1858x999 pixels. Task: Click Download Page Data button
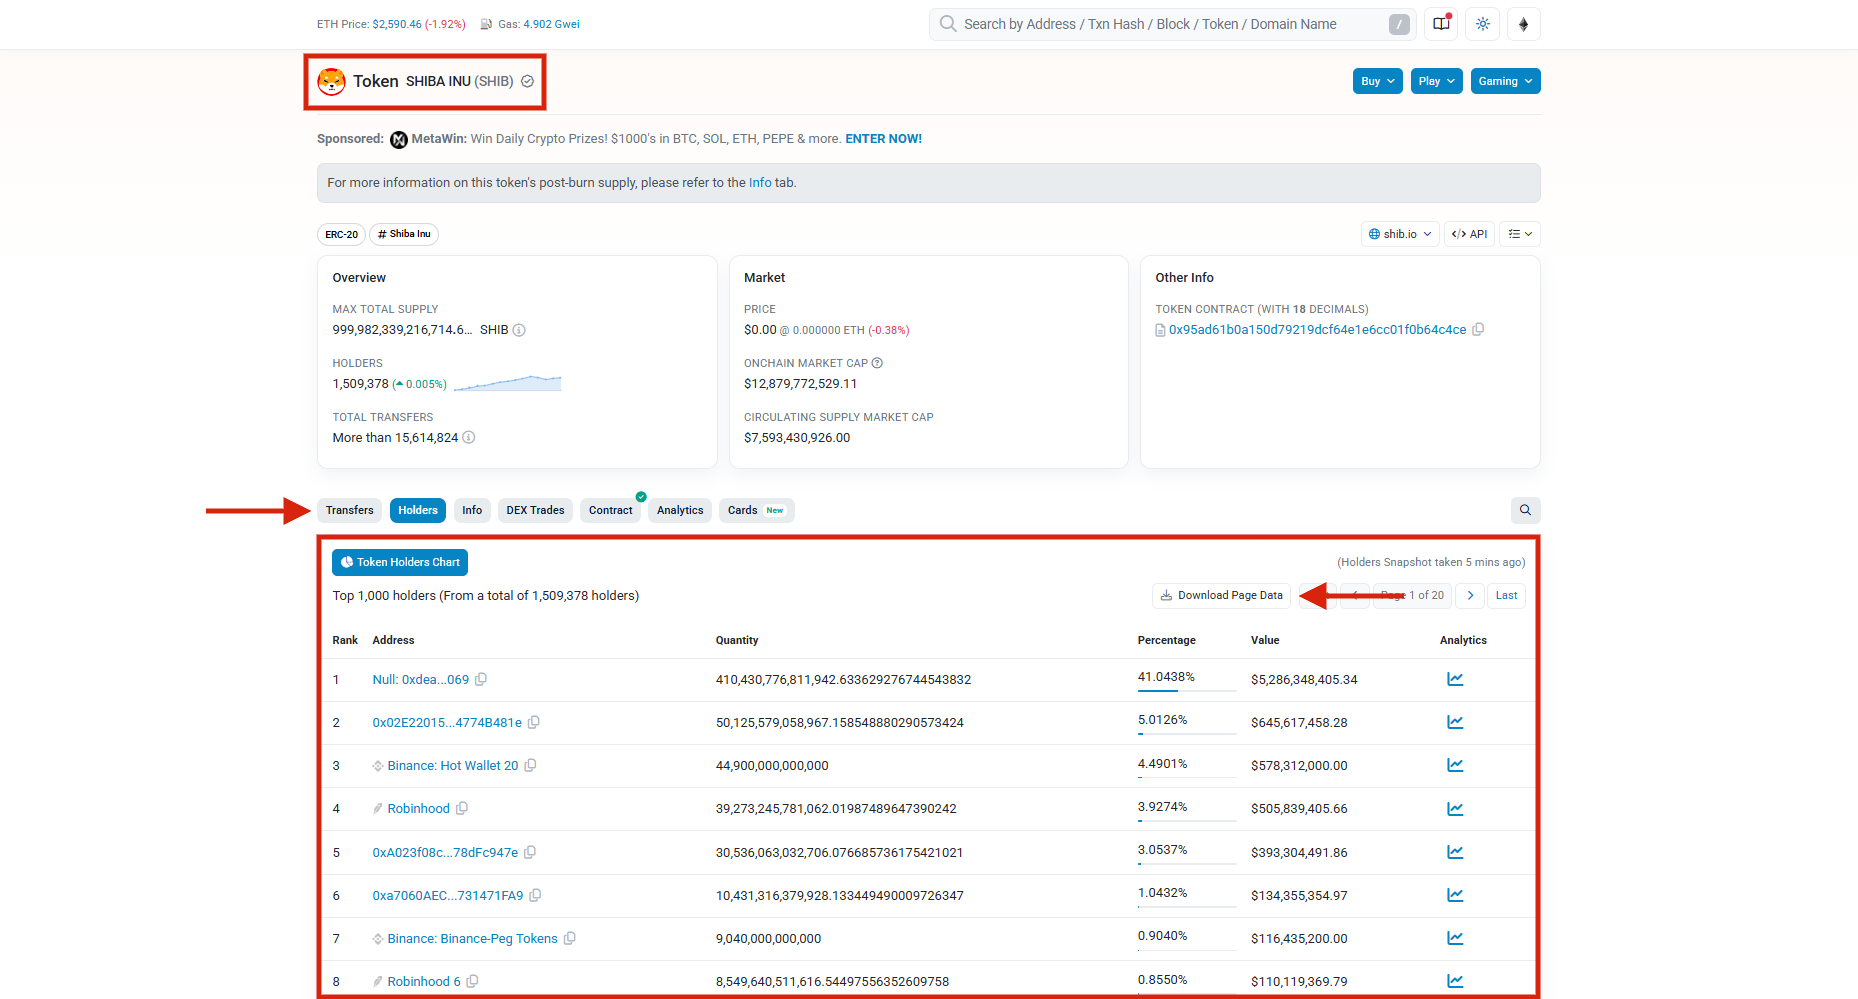pos(1221,595)
